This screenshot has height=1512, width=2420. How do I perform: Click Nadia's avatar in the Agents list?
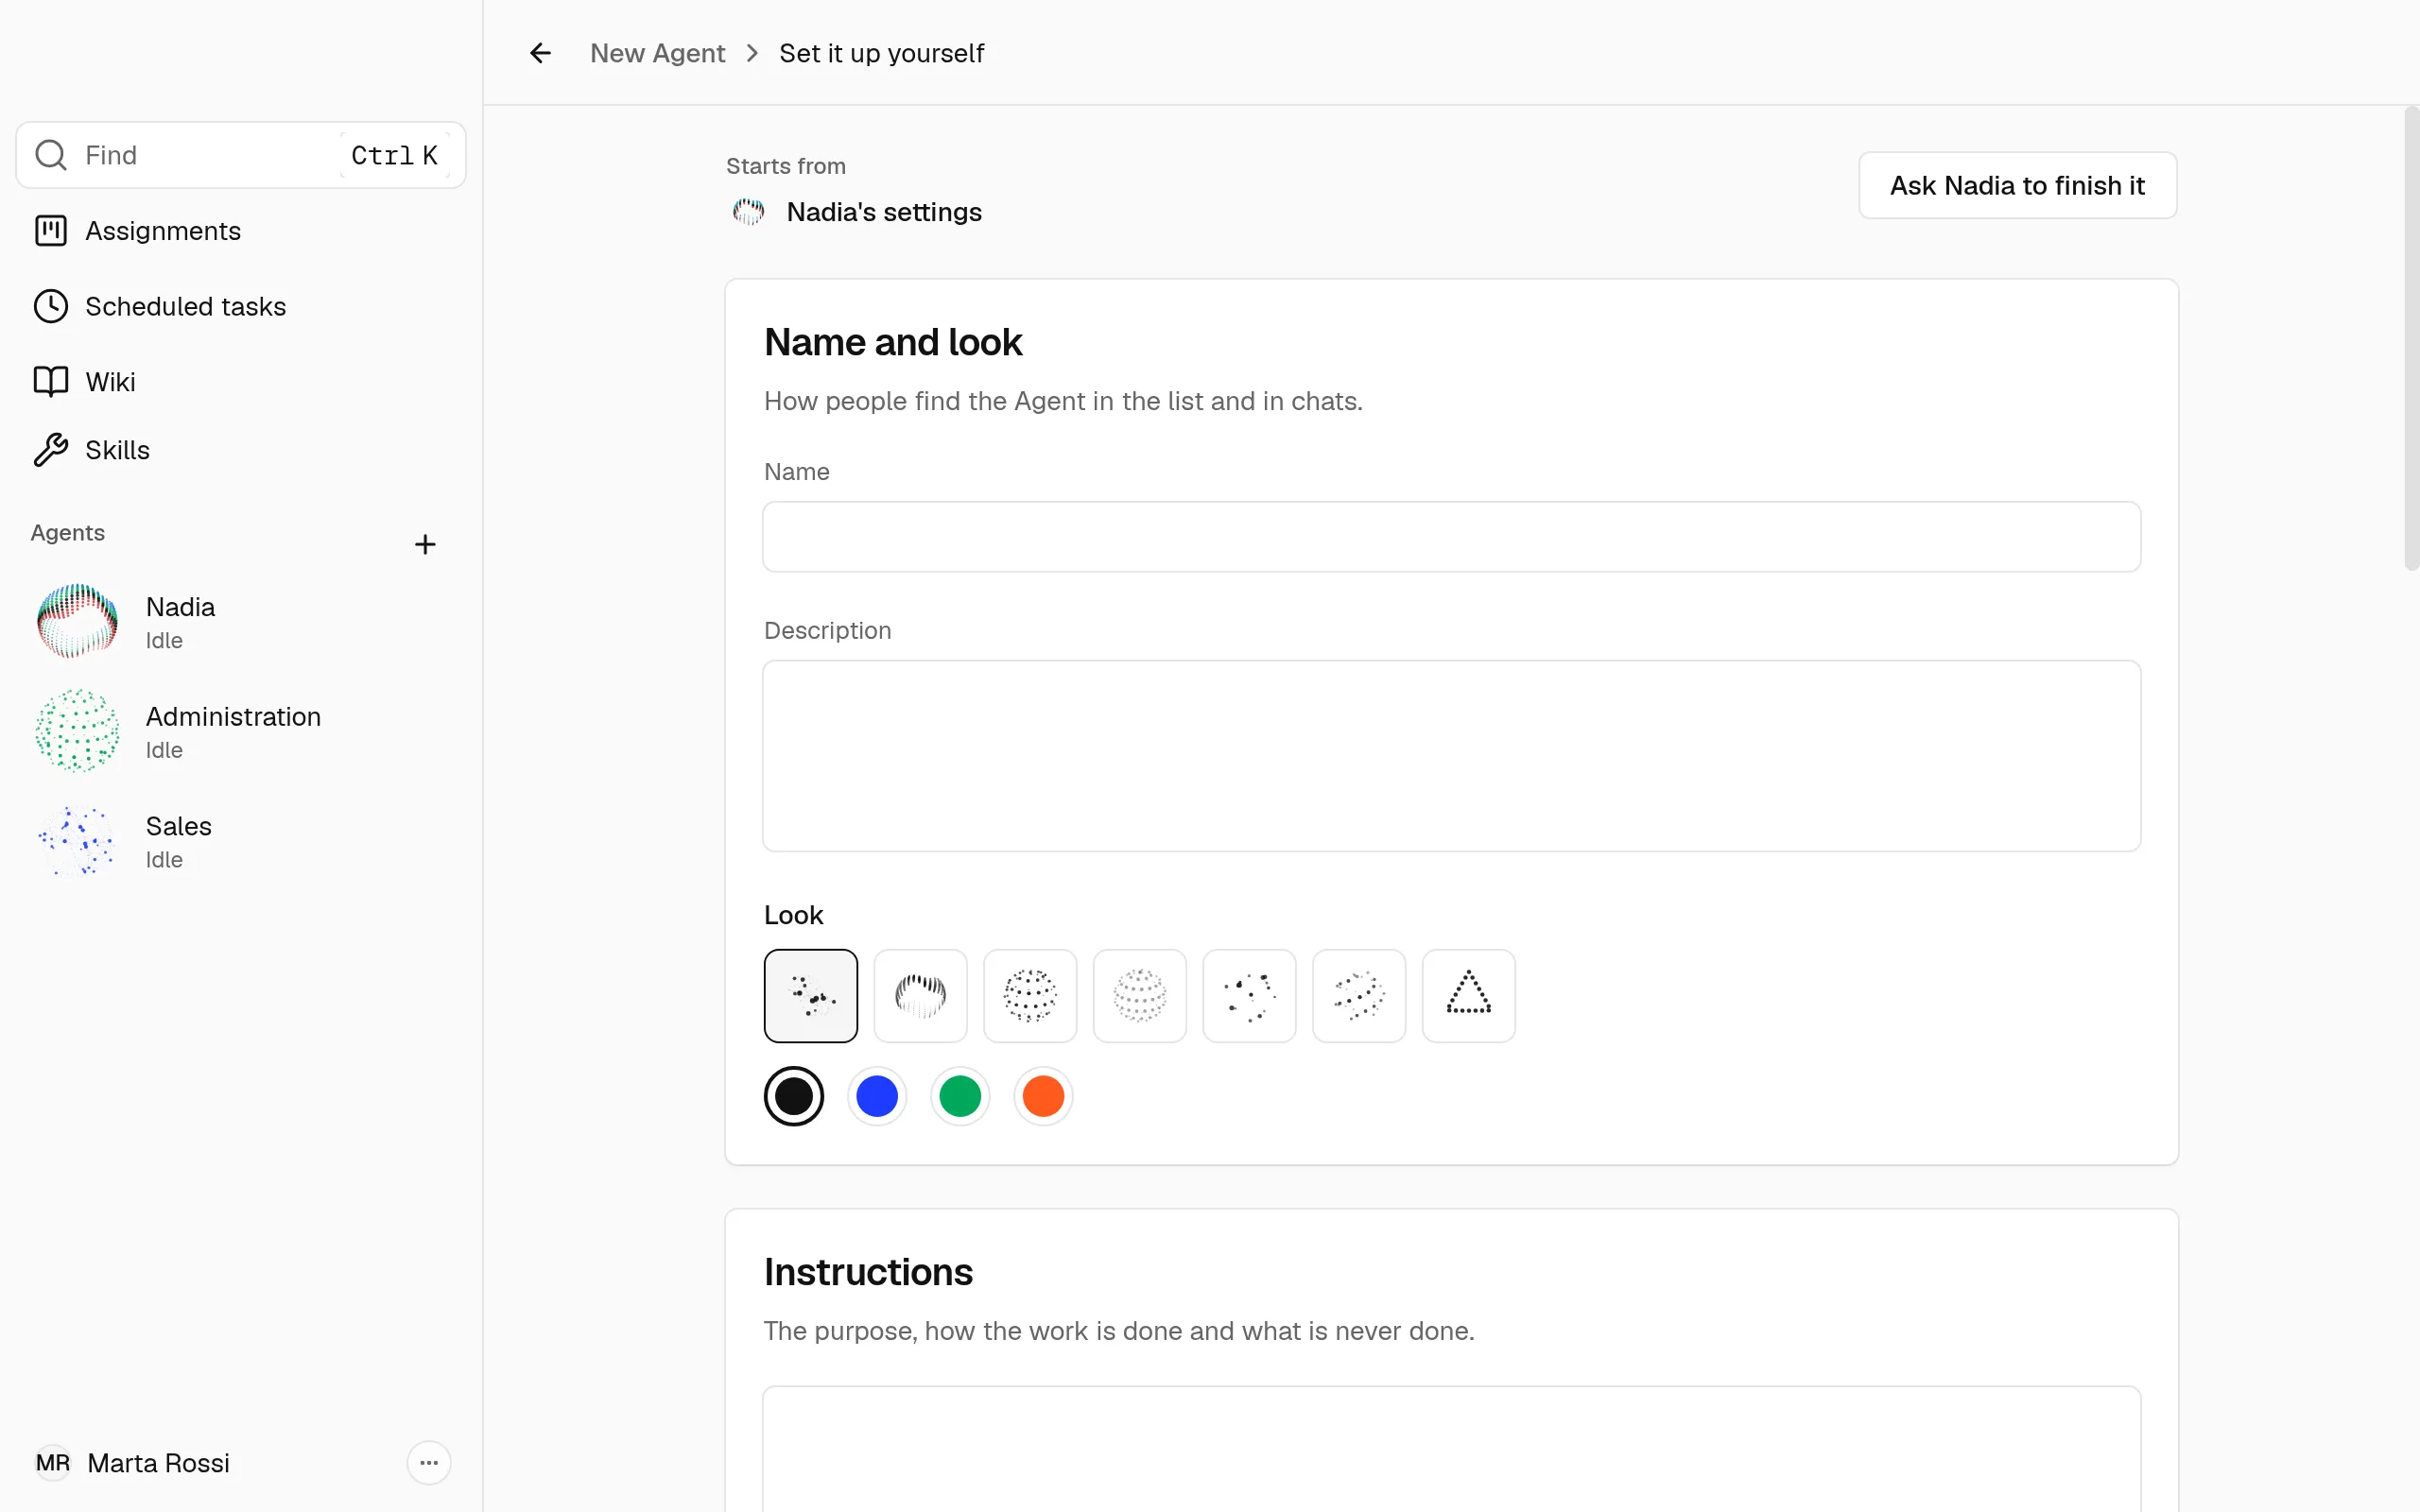[x=77, y=622]
